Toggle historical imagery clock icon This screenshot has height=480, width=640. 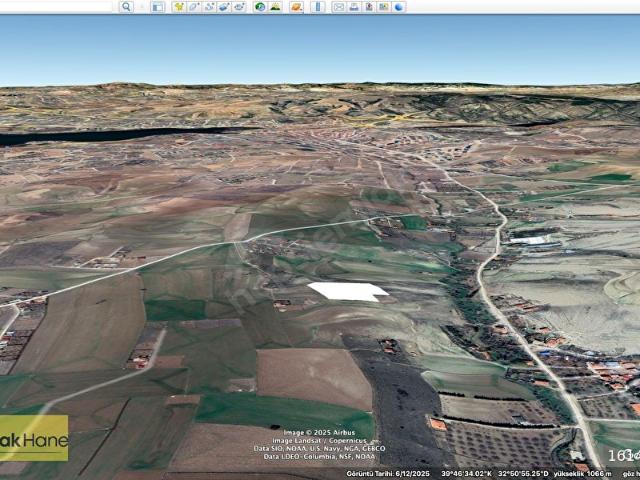click(260, 6)
